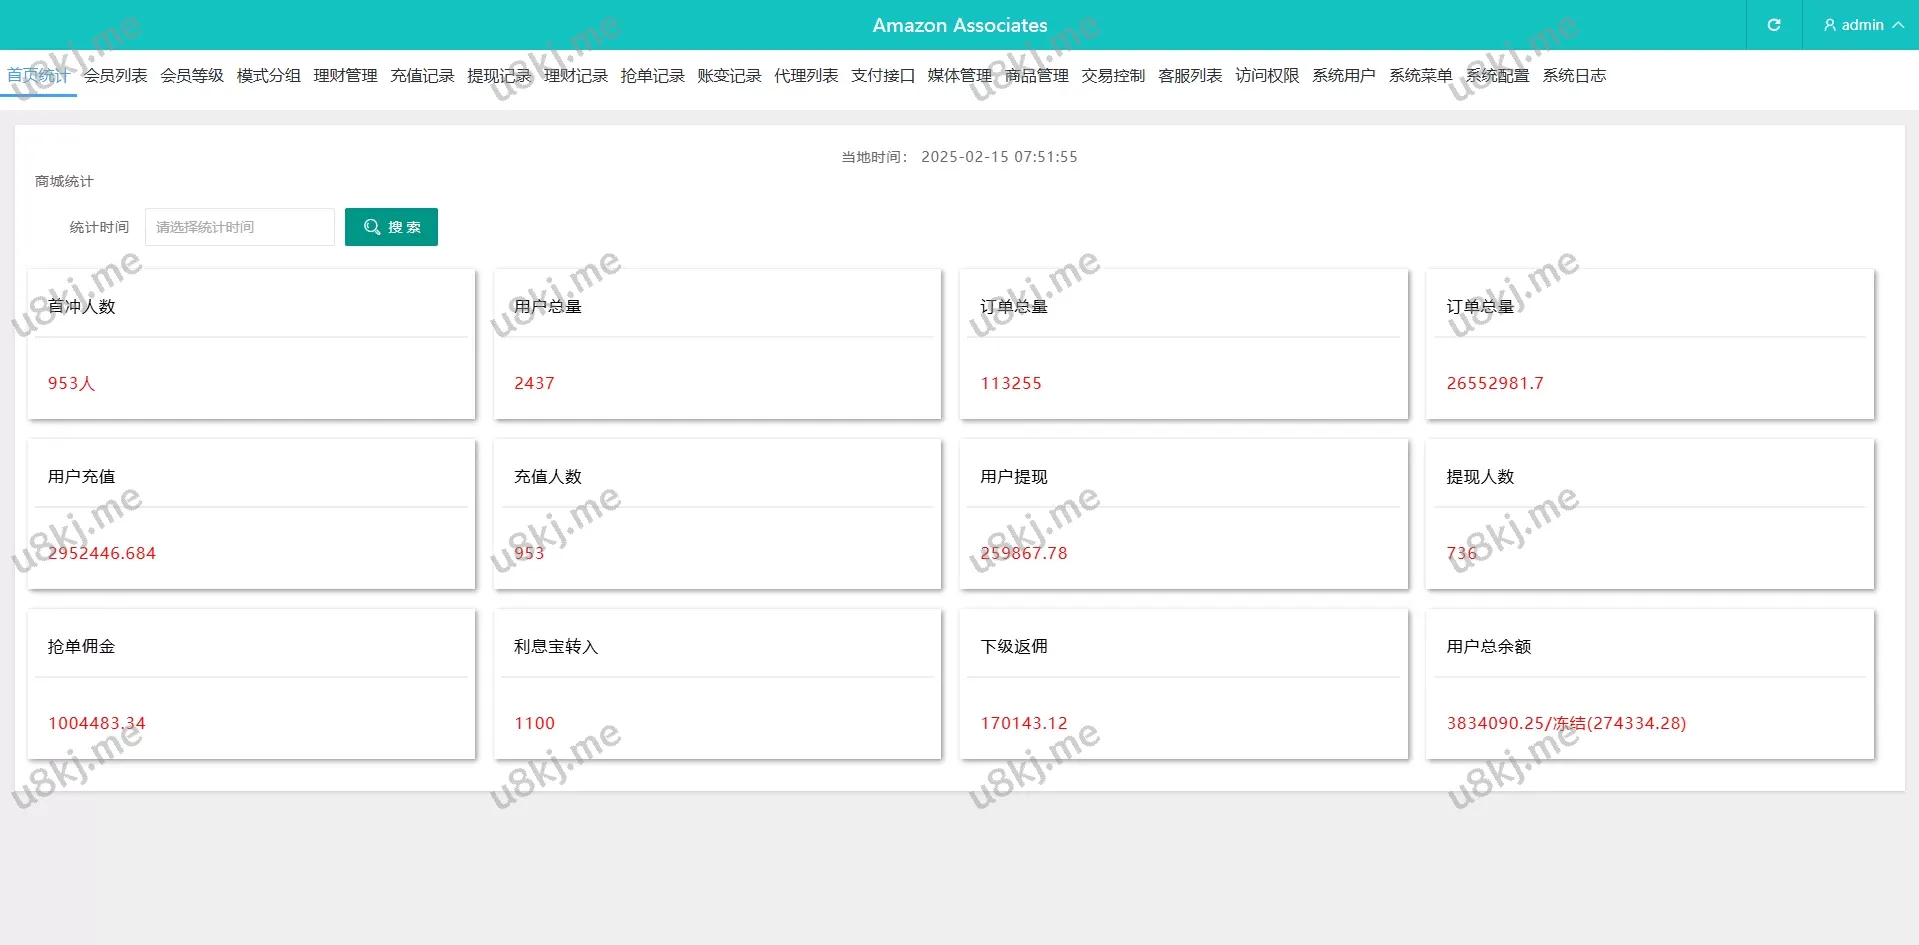Go to the 访问权限 tab
Viewport: 1919px width, 945px height.
click(x=1267, y=76)
